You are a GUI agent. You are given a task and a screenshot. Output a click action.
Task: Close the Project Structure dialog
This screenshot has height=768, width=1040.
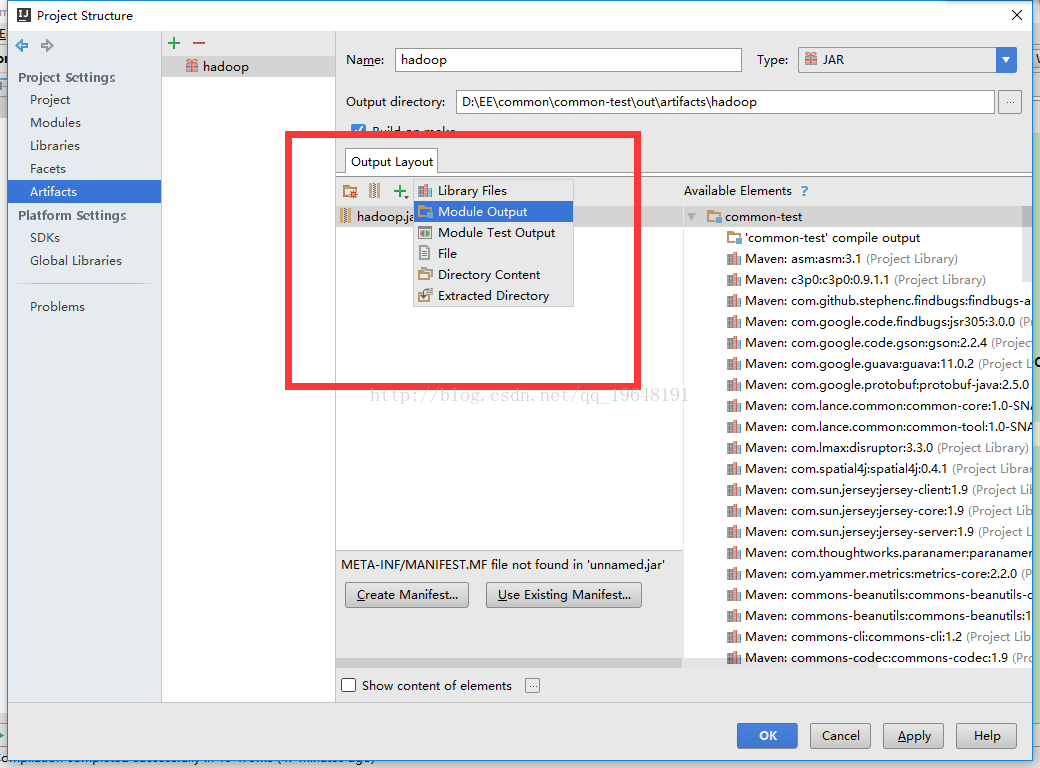1017,15
